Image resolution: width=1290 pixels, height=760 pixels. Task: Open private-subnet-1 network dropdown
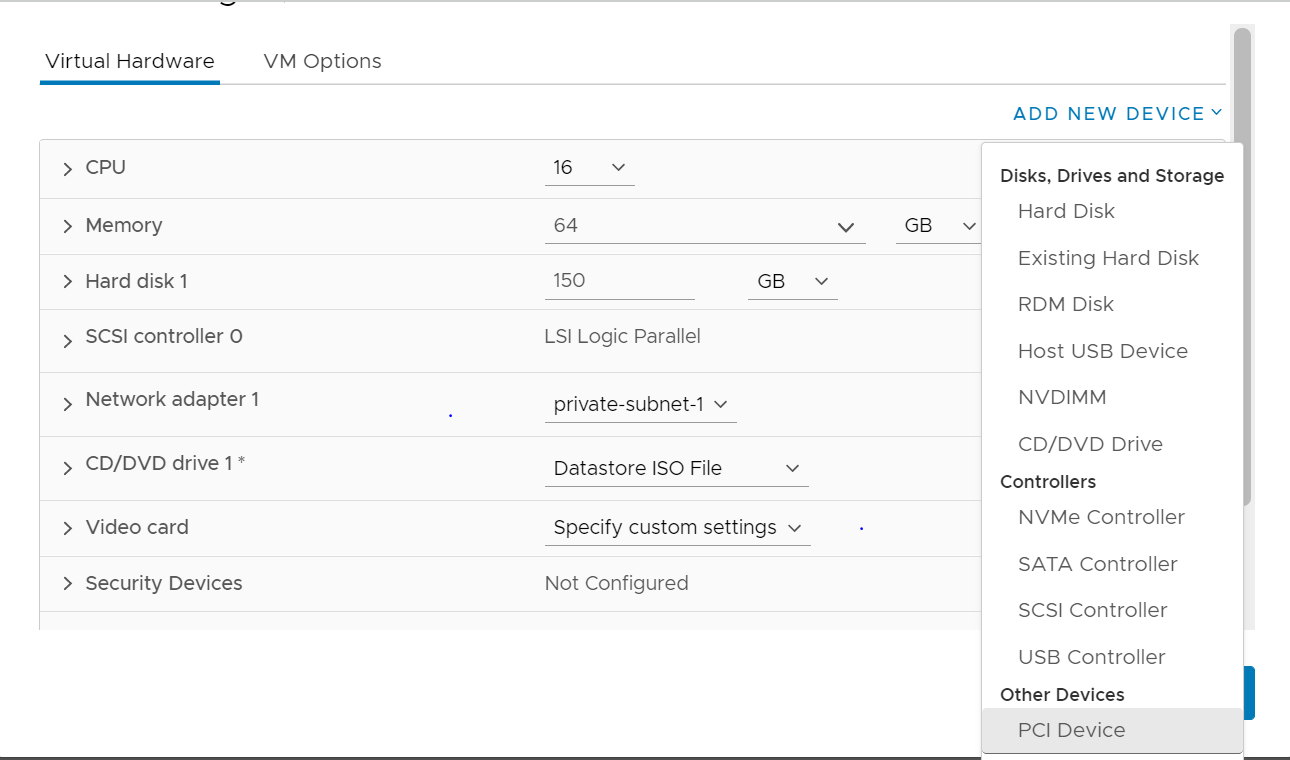(x=640, y=405)
